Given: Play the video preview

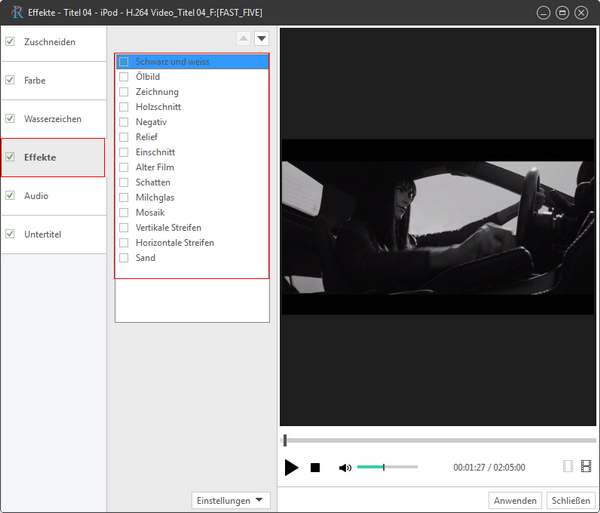Looking at the screenshot, I should tap(291, 467).
